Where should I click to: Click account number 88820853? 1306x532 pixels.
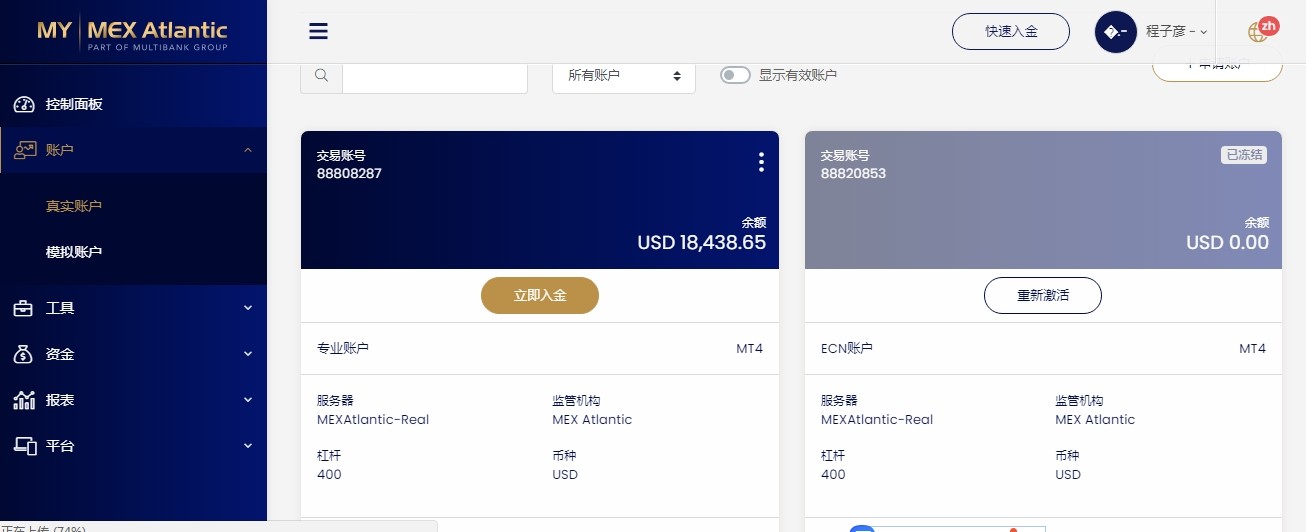click(853, 174)
